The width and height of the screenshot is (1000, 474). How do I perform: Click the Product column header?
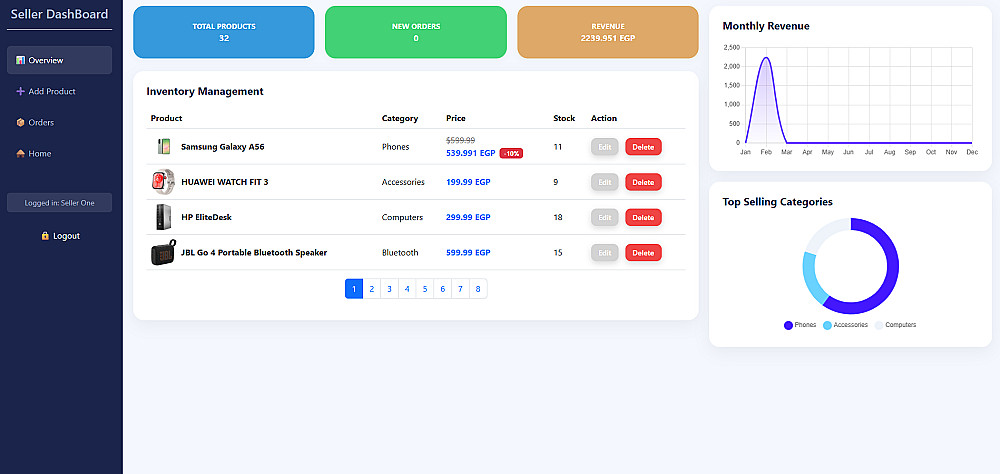(x=166, y=118)
